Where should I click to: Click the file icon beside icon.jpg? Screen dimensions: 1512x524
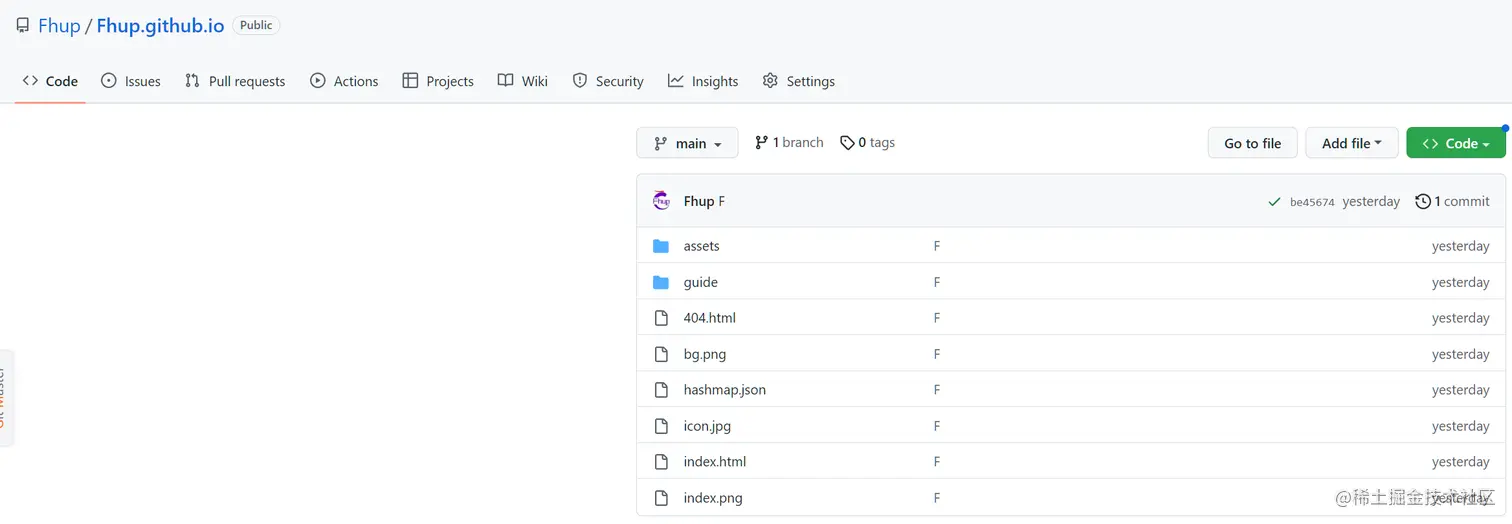point(661,426)
